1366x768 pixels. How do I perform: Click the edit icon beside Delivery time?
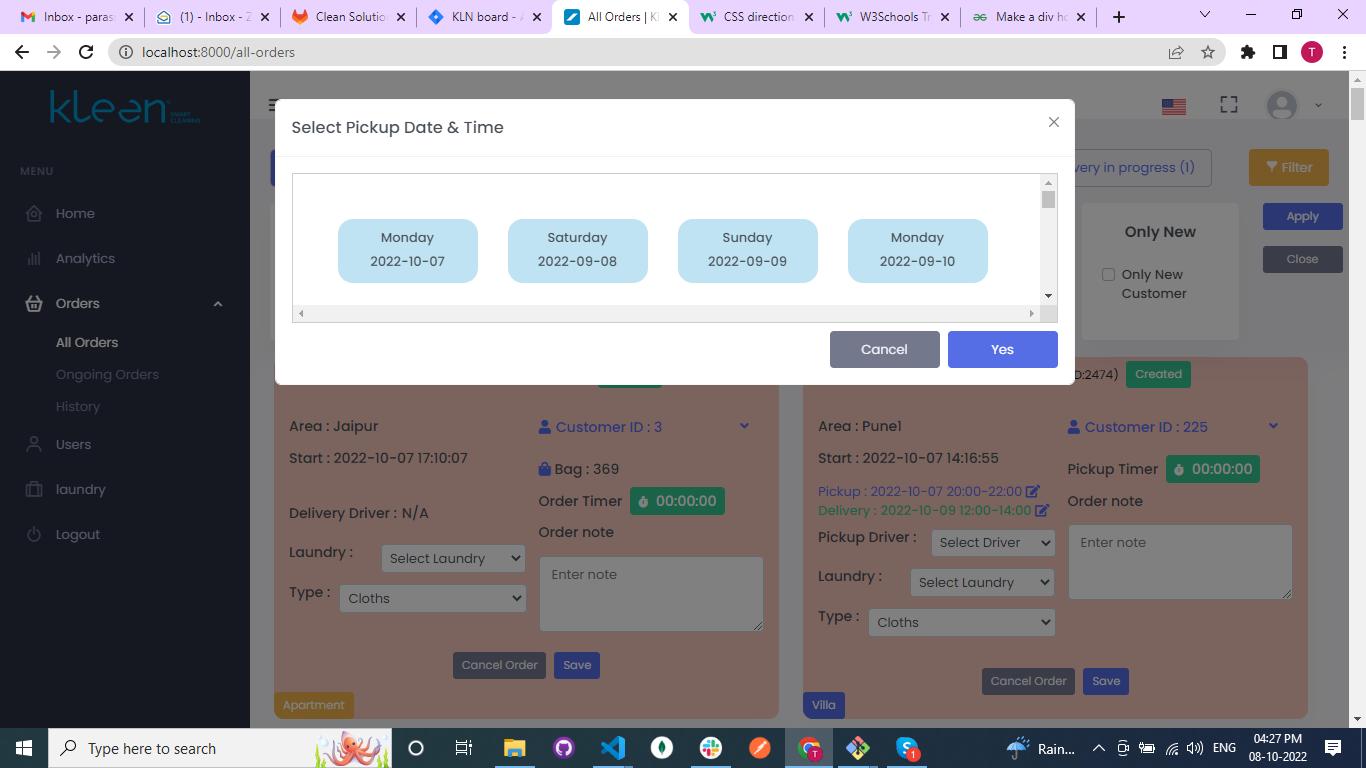(x=1042, y=511)
